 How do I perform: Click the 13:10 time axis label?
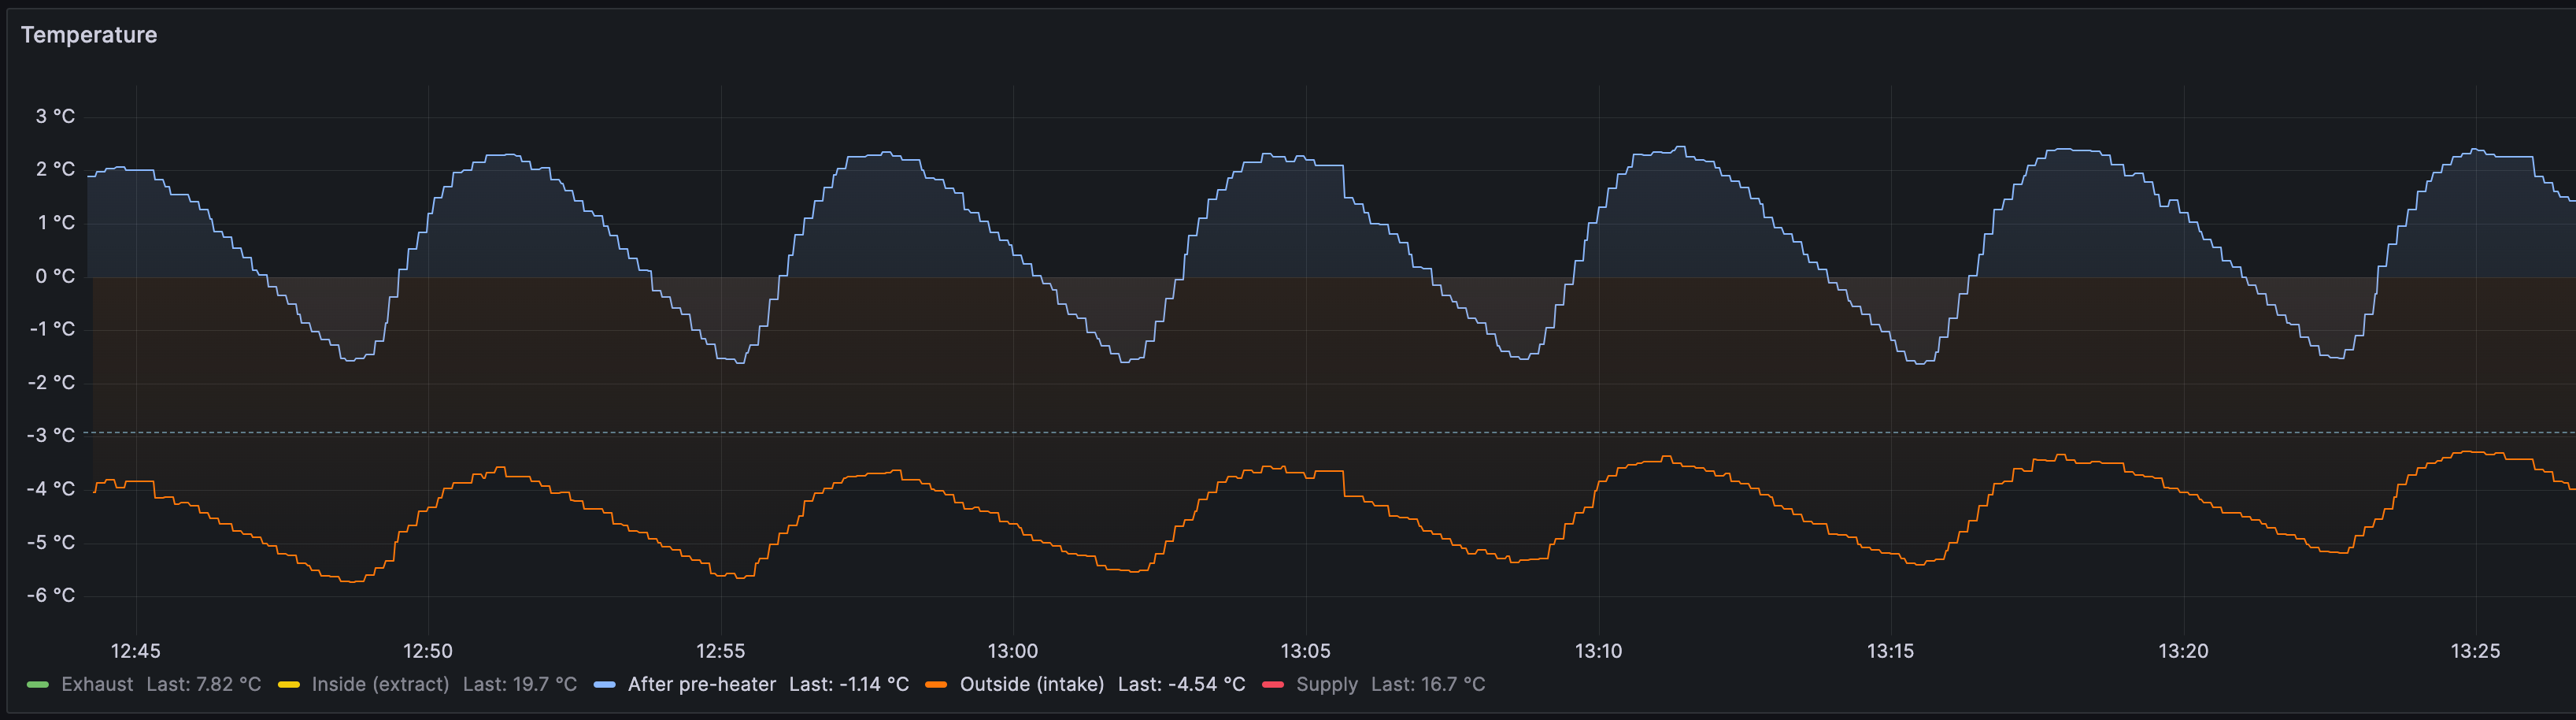pos(1598,651)
